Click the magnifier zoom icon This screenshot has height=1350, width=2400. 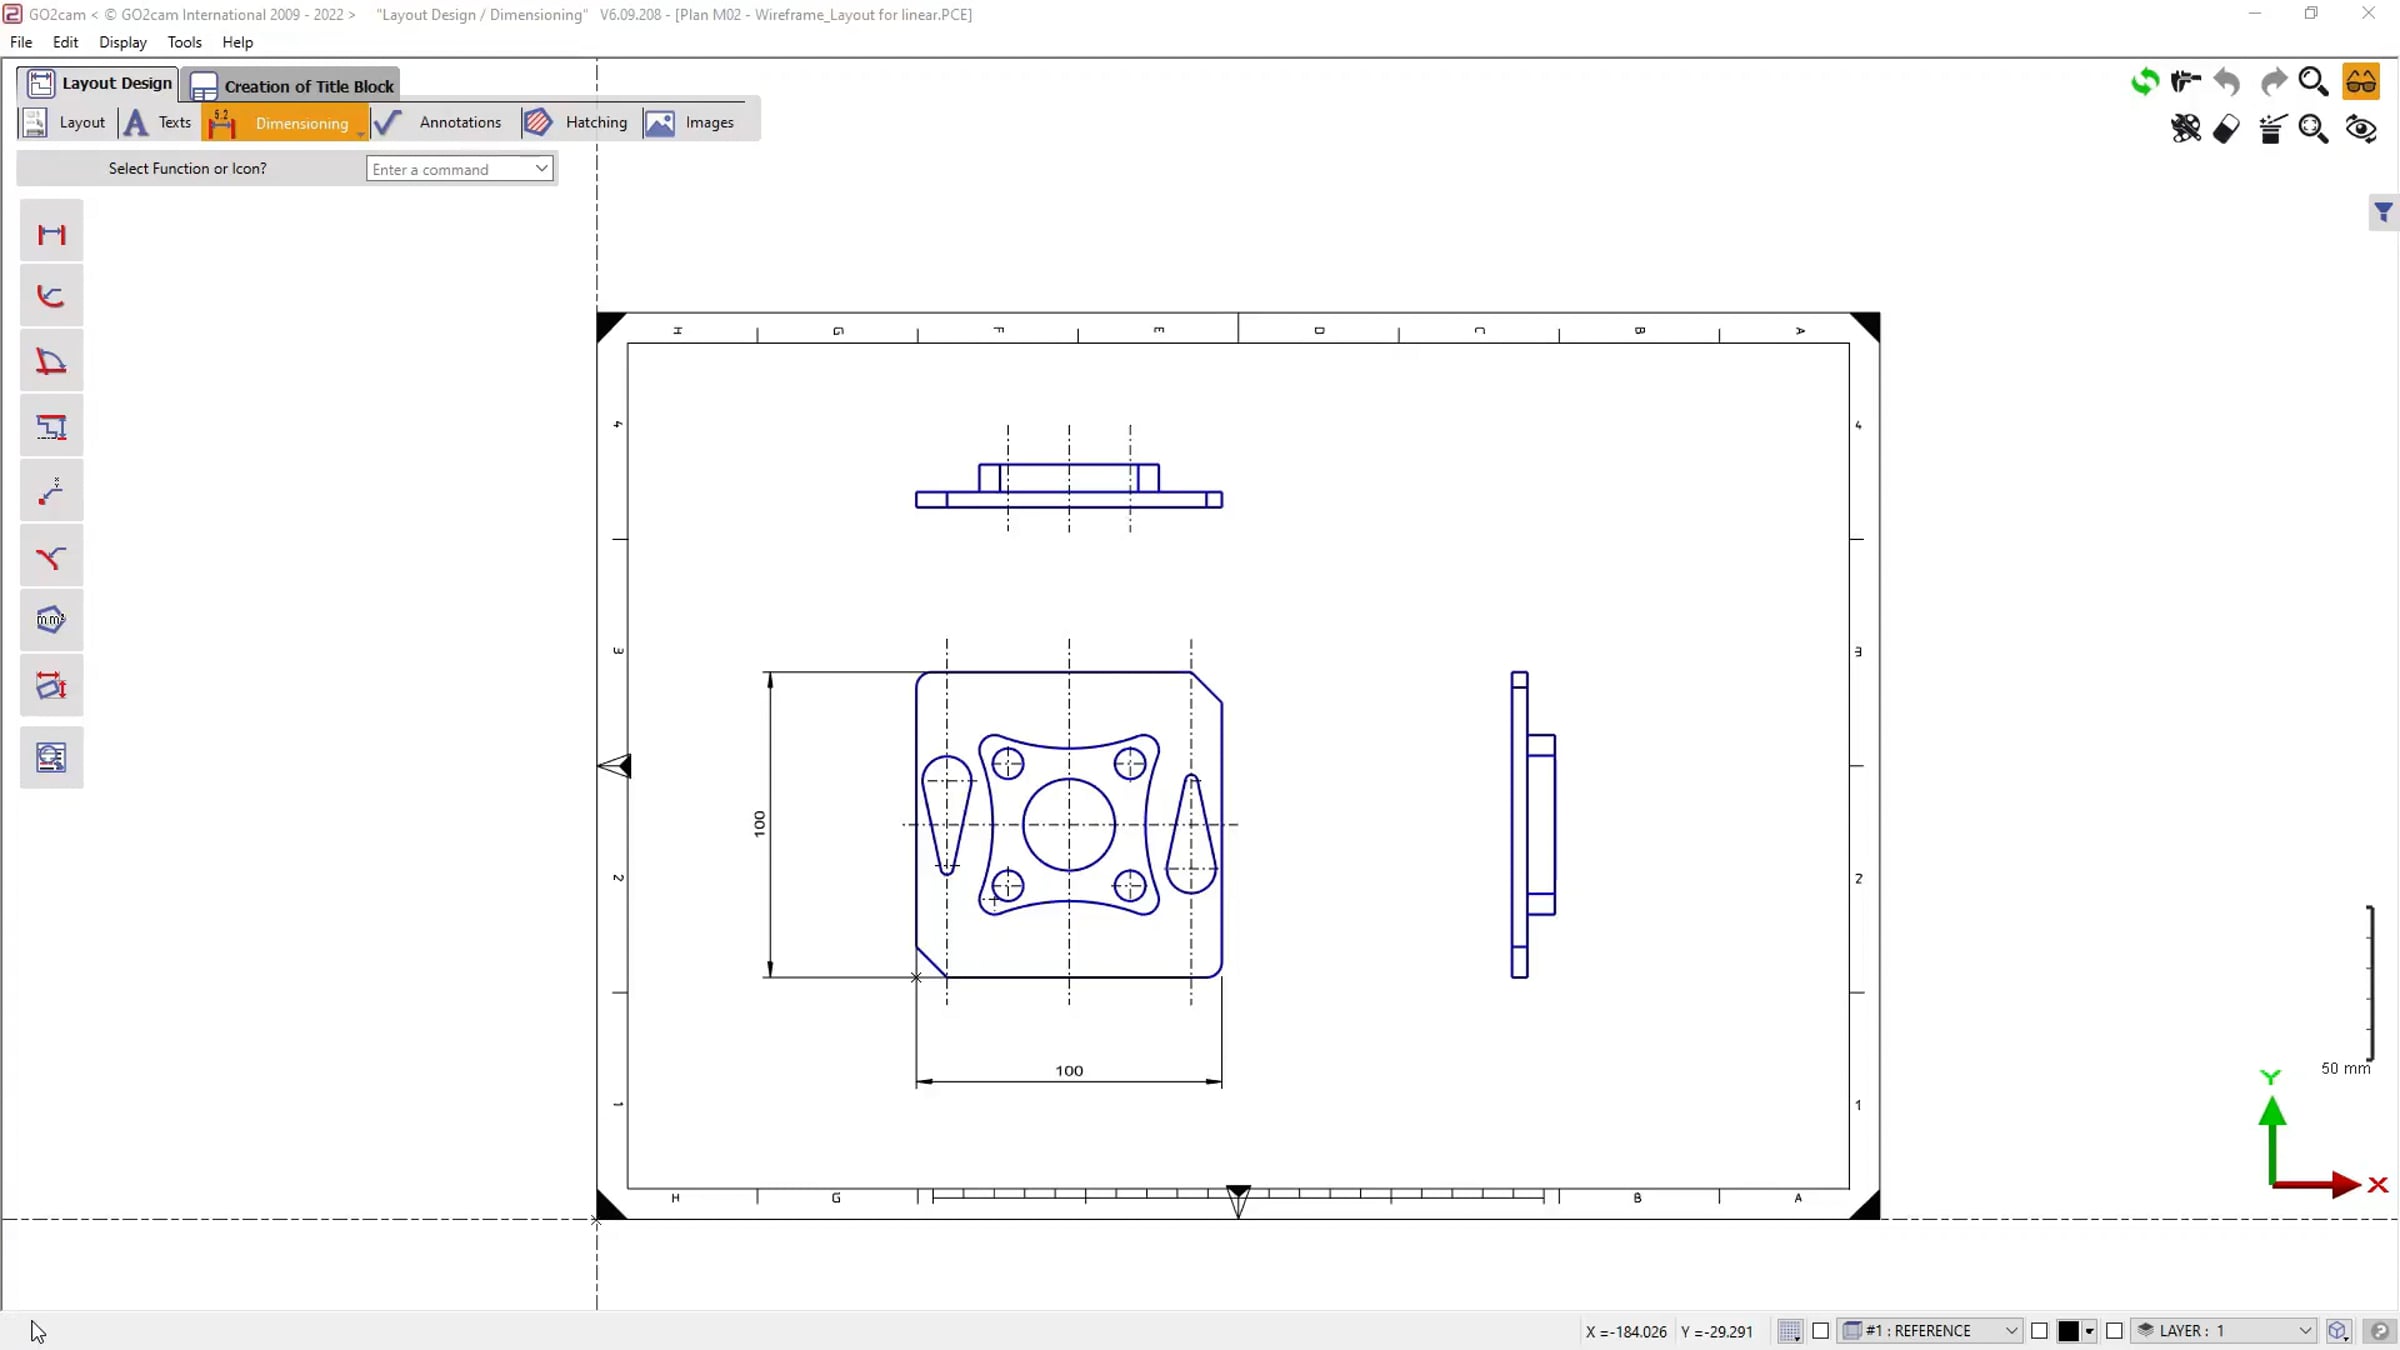click(2314, 81)
